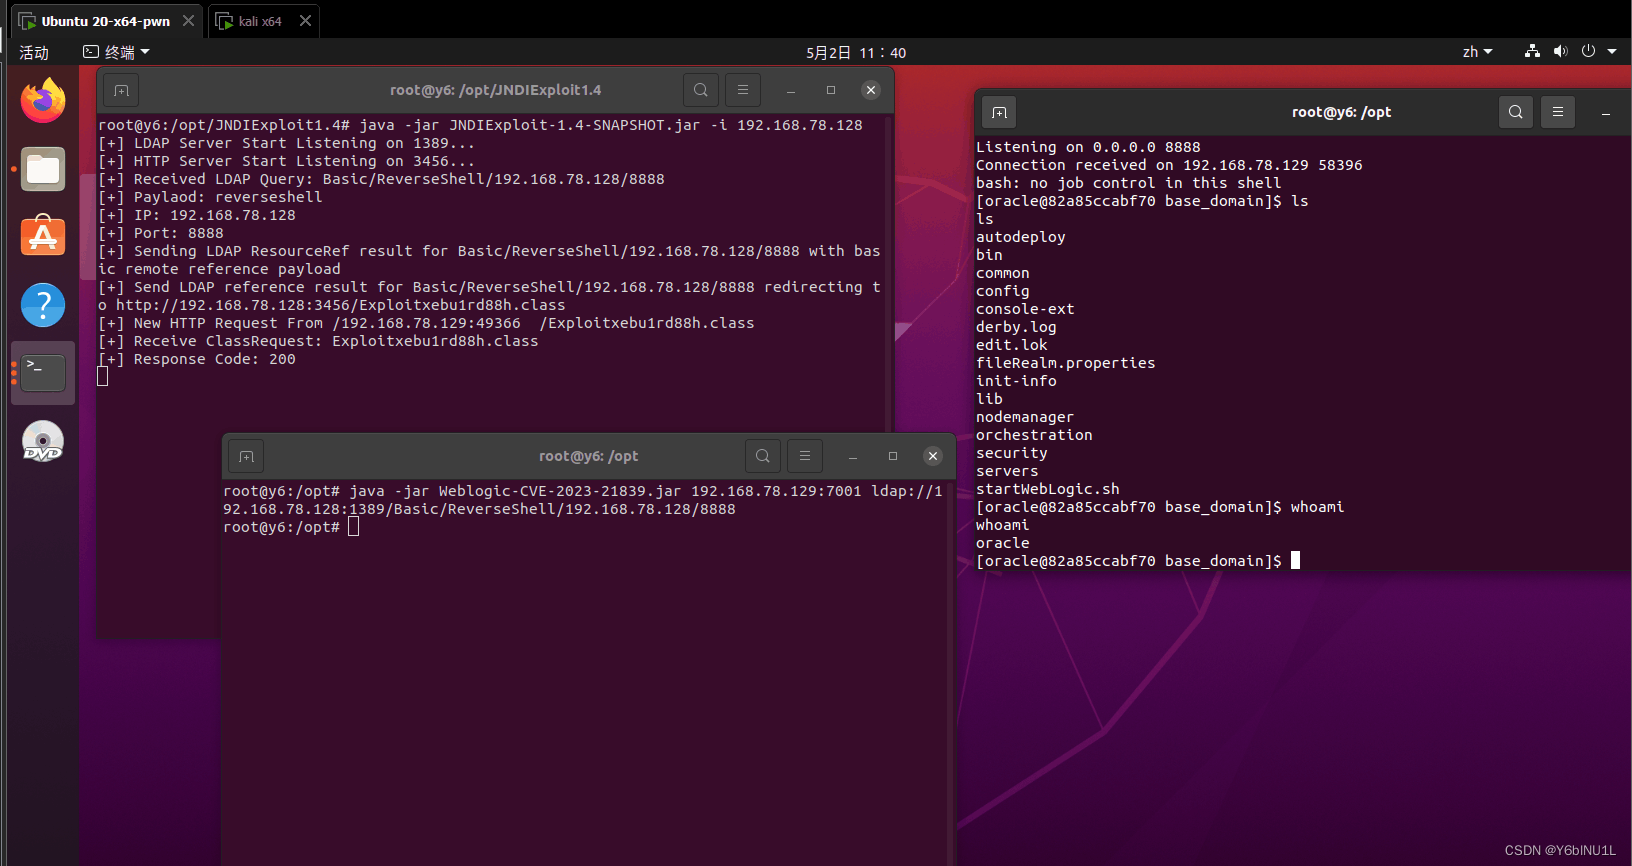Click the oracle base_domain prompt cursor
This screenshot has height=866, width=1632.
pos(1295,560)
